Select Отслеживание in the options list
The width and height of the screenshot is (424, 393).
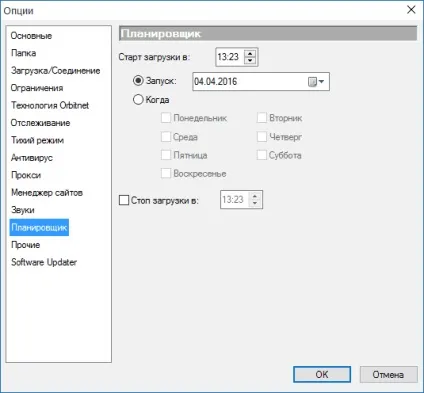click(x=40, y=123)
